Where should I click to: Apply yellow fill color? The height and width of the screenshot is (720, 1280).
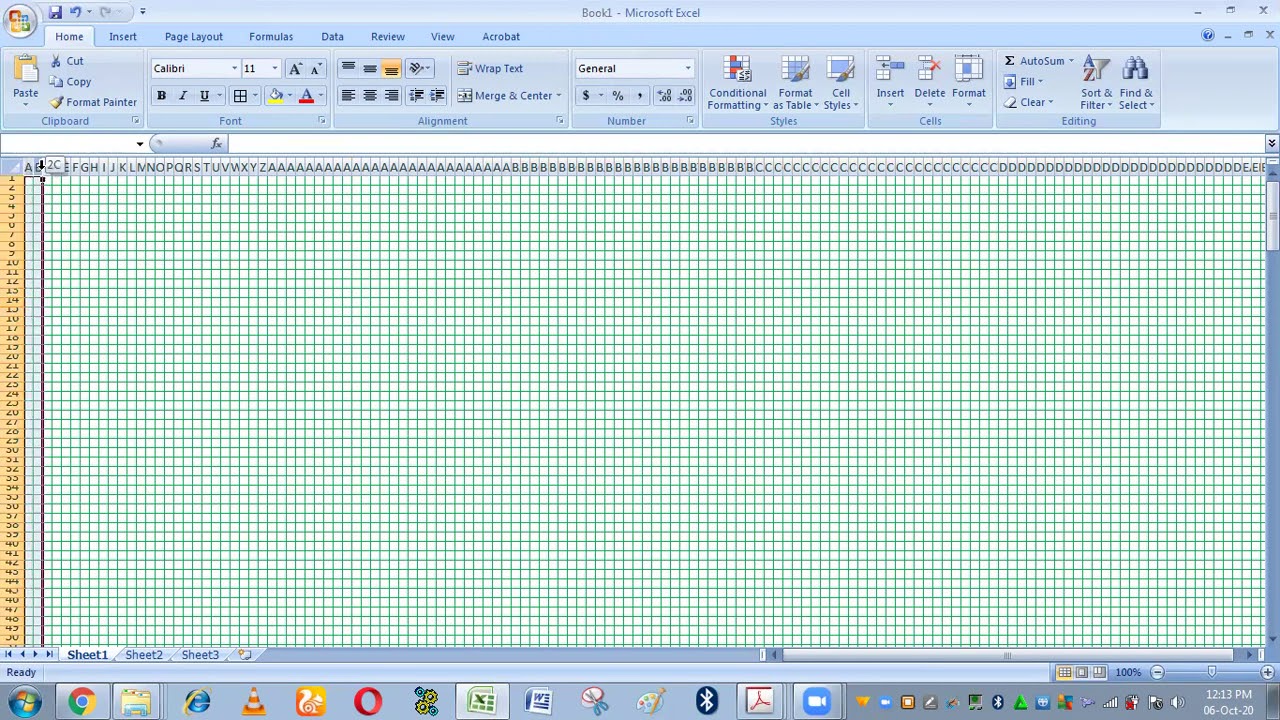(x=275, y=96)
